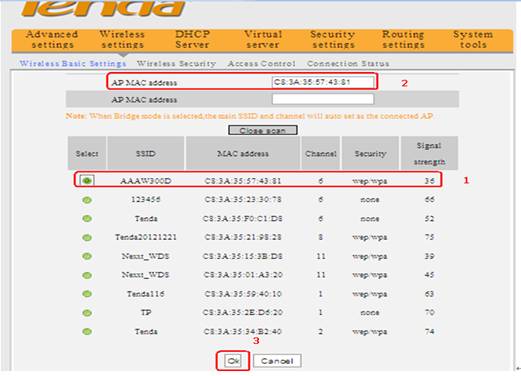The image size is (521, 376).
Task: Open the System tools menu
Action: (473, 39)
